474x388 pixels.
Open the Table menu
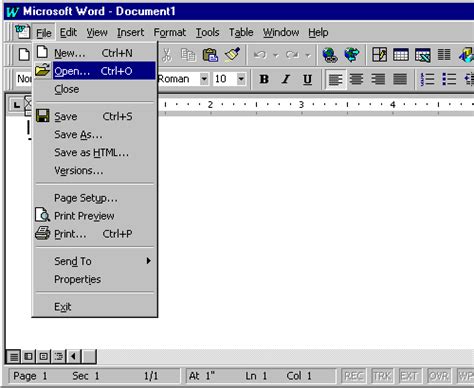coord(241,32)
